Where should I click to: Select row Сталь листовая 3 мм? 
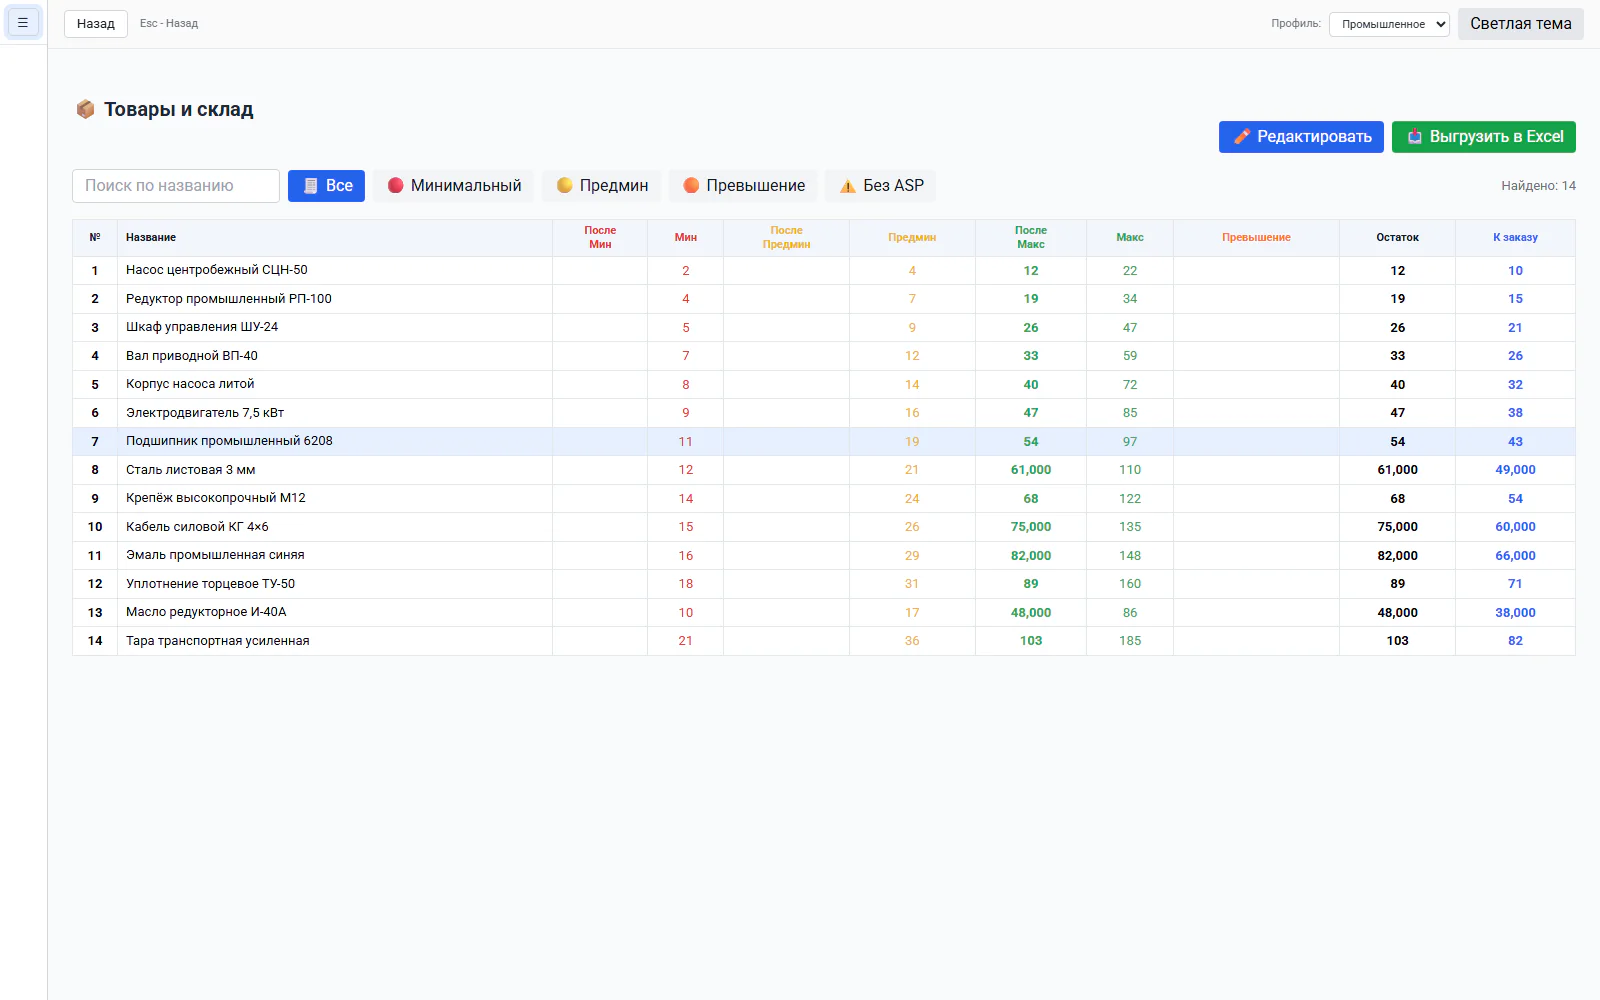point(823,470)
